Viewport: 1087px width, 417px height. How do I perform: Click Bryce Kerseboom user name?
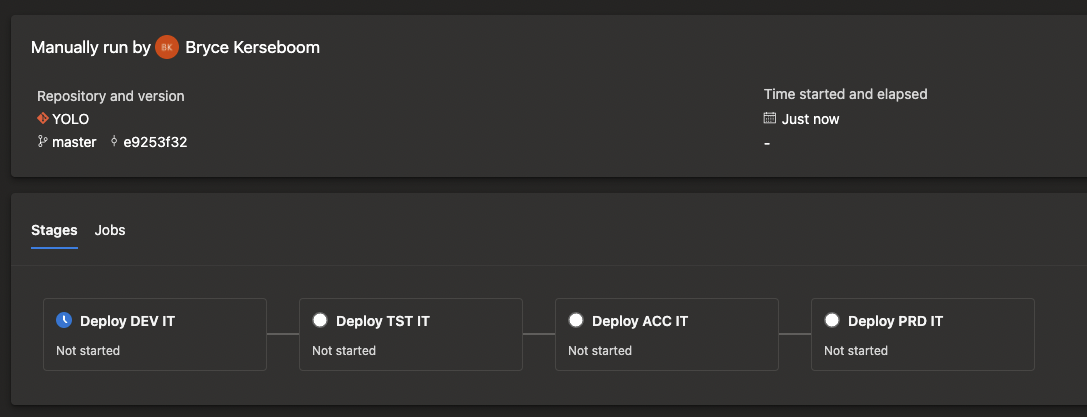(x=253, y=47)
